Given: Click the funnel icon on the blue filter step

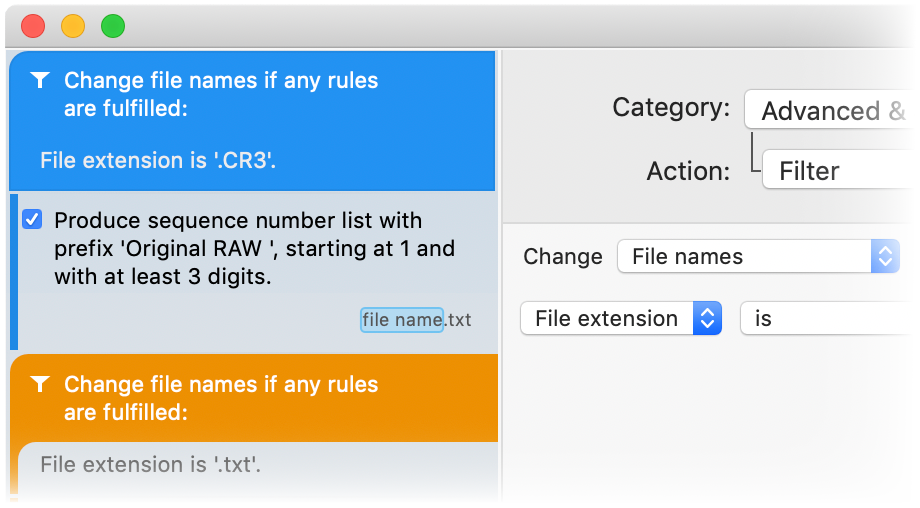Looking at the screenshot, I should click(40, 81).
